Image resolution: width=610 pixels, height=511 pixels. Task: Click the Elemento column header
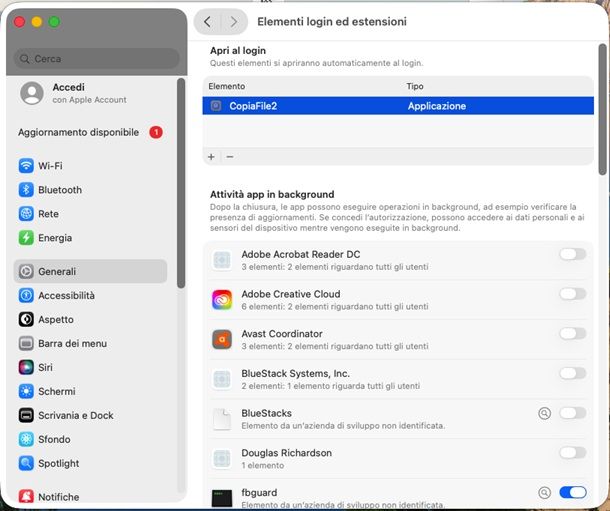click(x=227, y=86)
